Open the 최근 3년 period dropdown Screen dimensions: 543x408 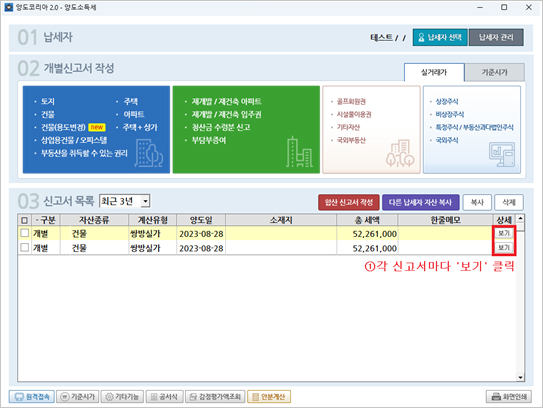point(124,201)
